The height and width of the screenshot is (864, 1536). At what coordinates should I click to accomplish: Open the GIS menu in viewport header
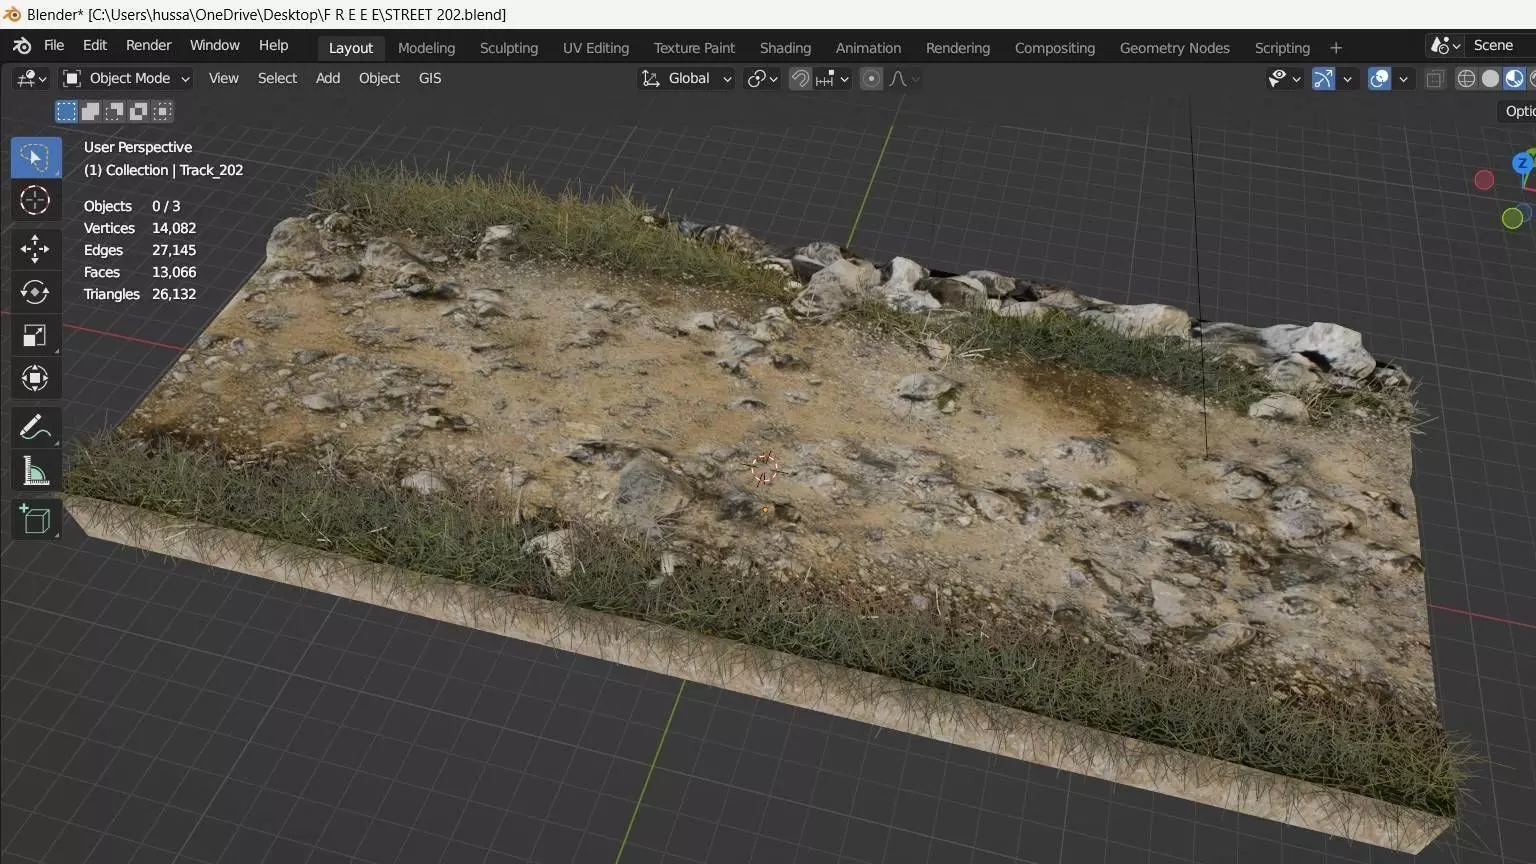(x=430, y=79)
